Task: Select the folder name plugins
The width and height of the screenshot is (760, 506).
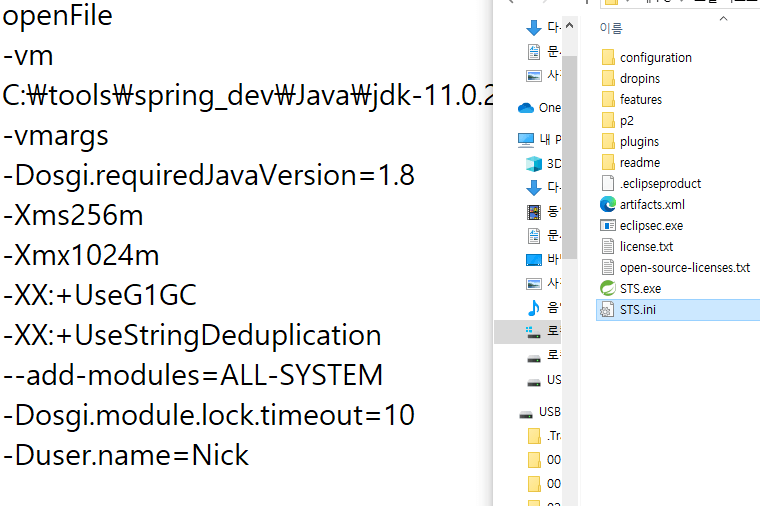Action: click(x=639, y=142)
